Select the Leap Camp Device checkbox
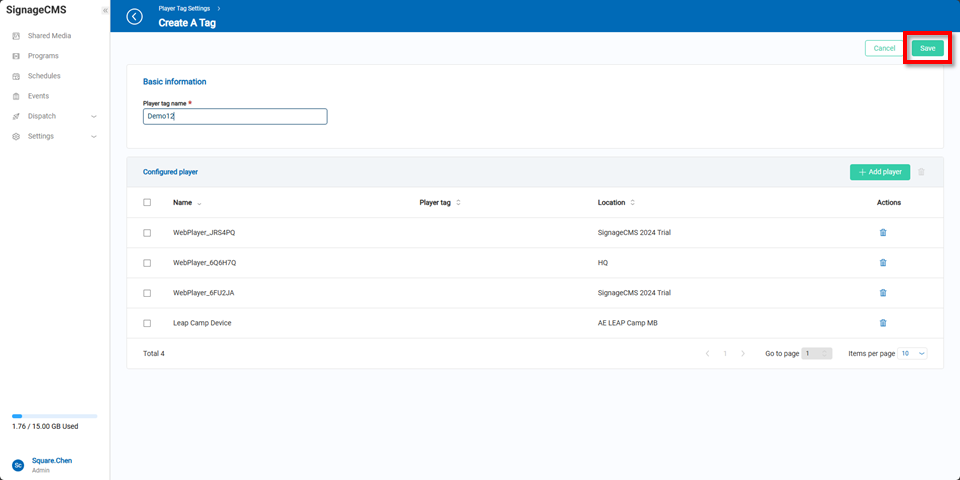 click(x=147, y=323)
